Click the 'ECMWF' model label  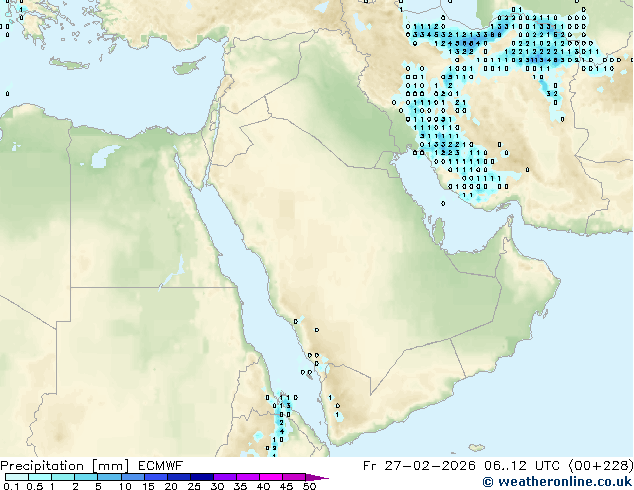(160, 466)
